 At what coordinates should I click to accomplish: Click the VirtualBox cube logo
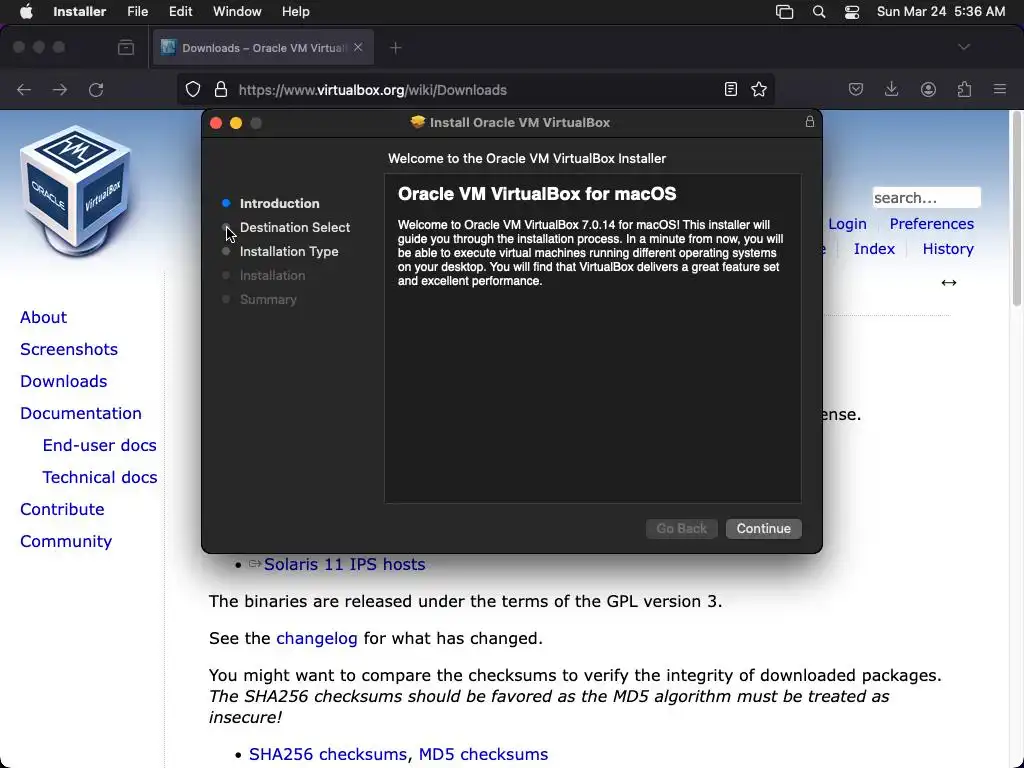pyautogui.click(x=75, y=191)
